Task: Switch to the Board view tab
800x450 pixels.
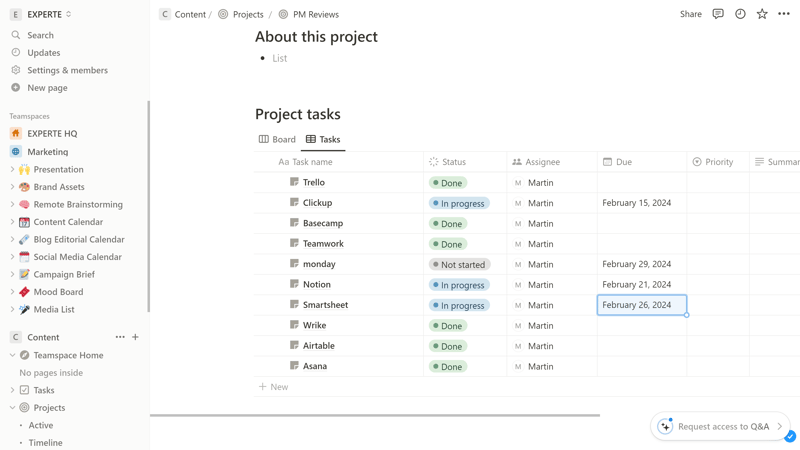Action: [x=277, y=139]
